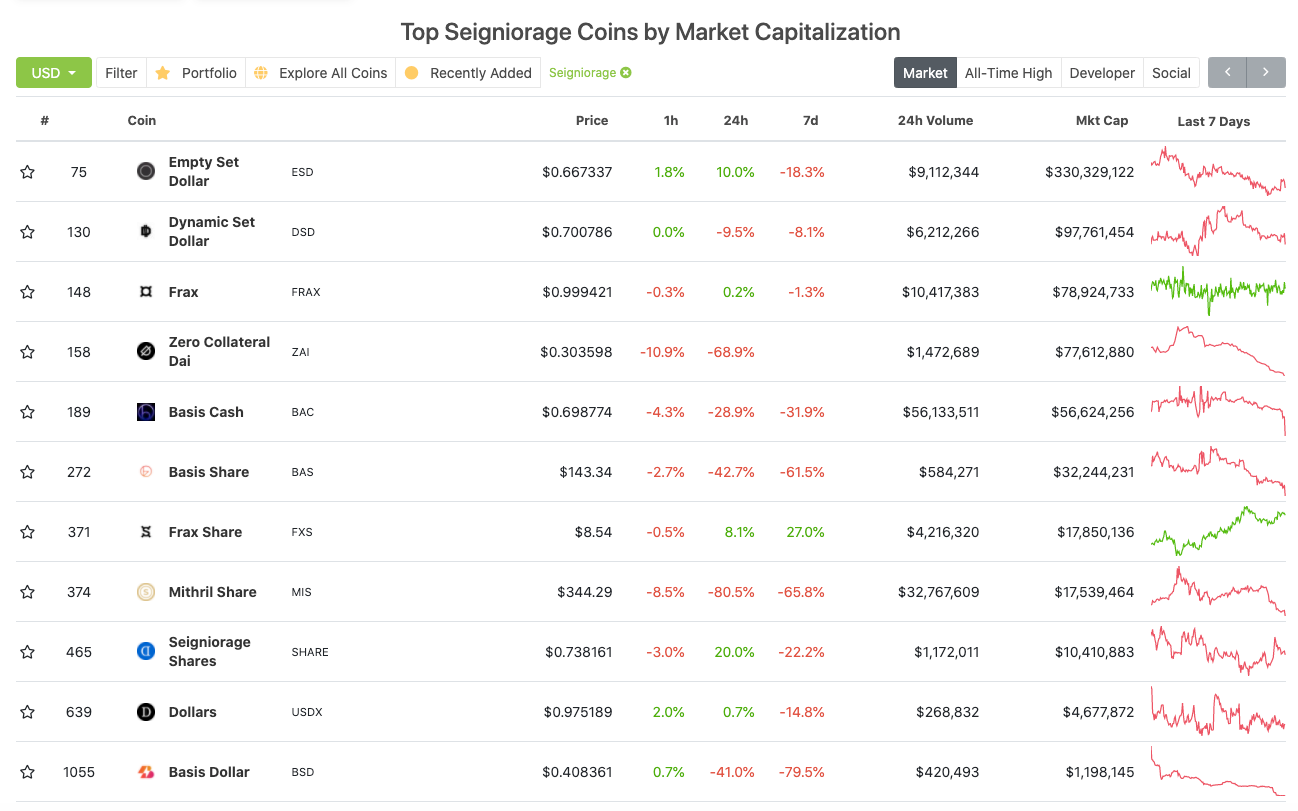Go to the next page arrow
1298x811 pixels.
click(1266, 73)
